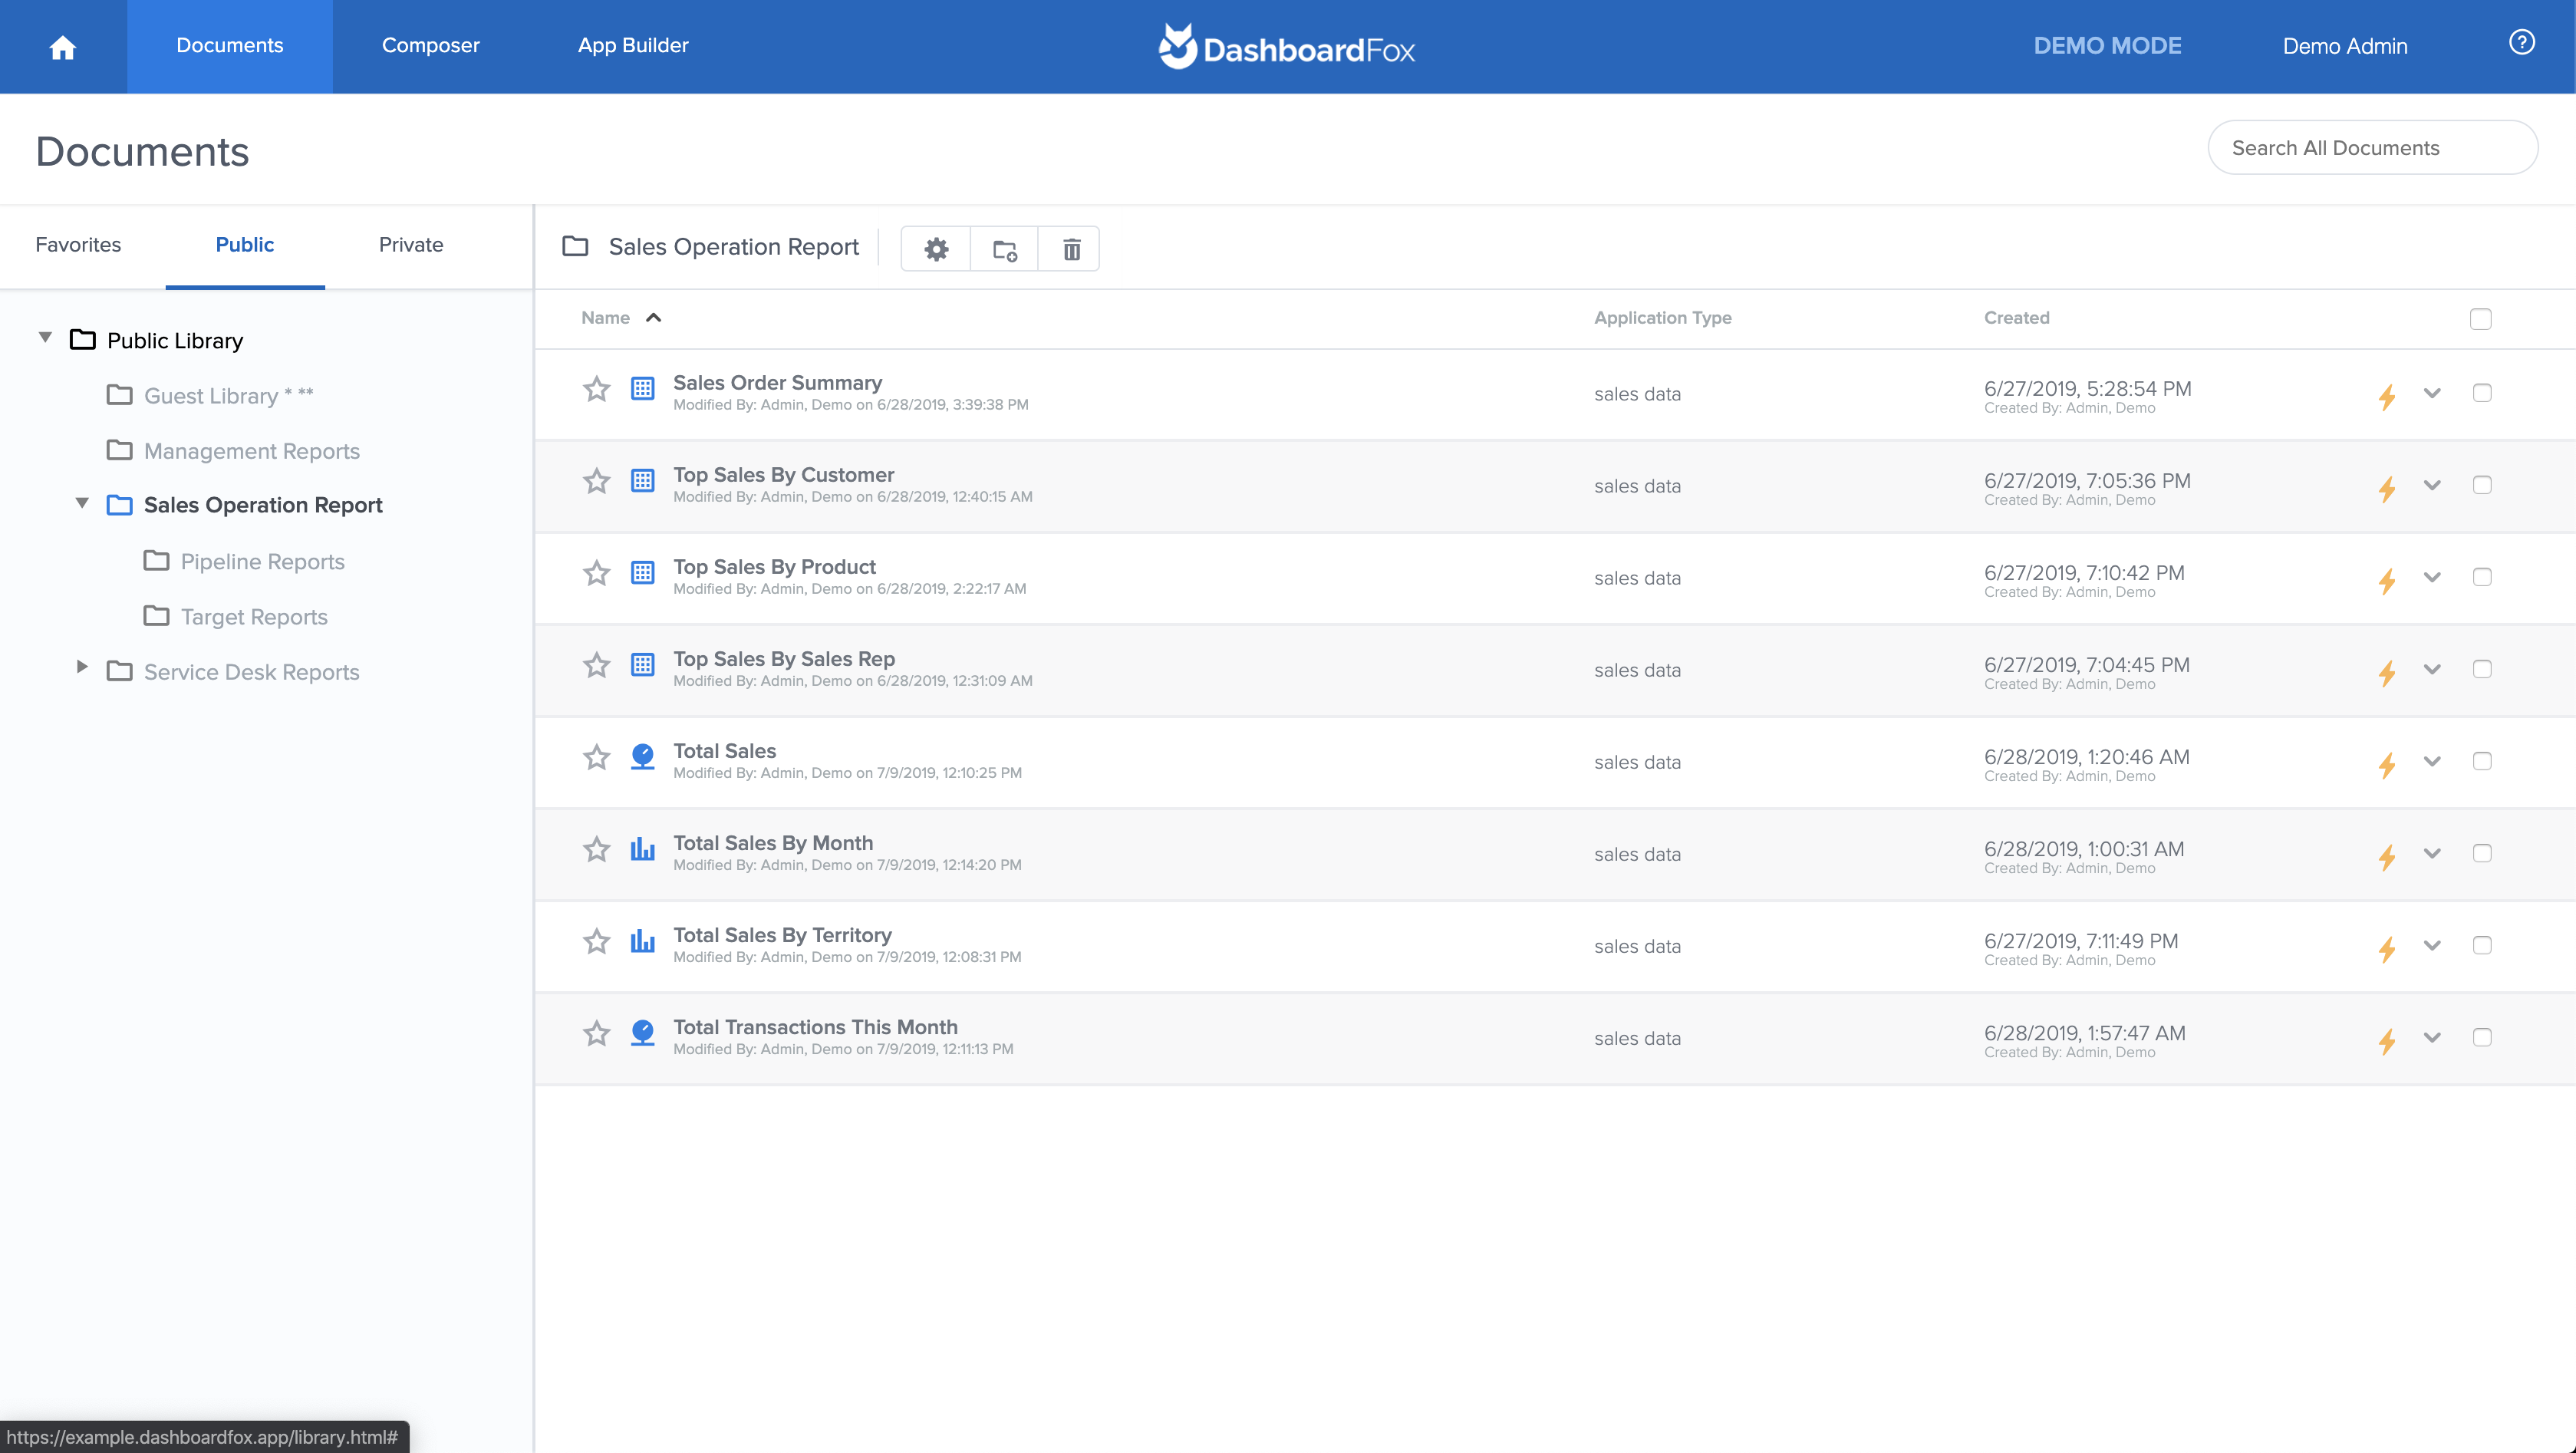Expand the Service Desk Reports folder
This screenshot has height=1453, width=2576.
coord(82,667)
